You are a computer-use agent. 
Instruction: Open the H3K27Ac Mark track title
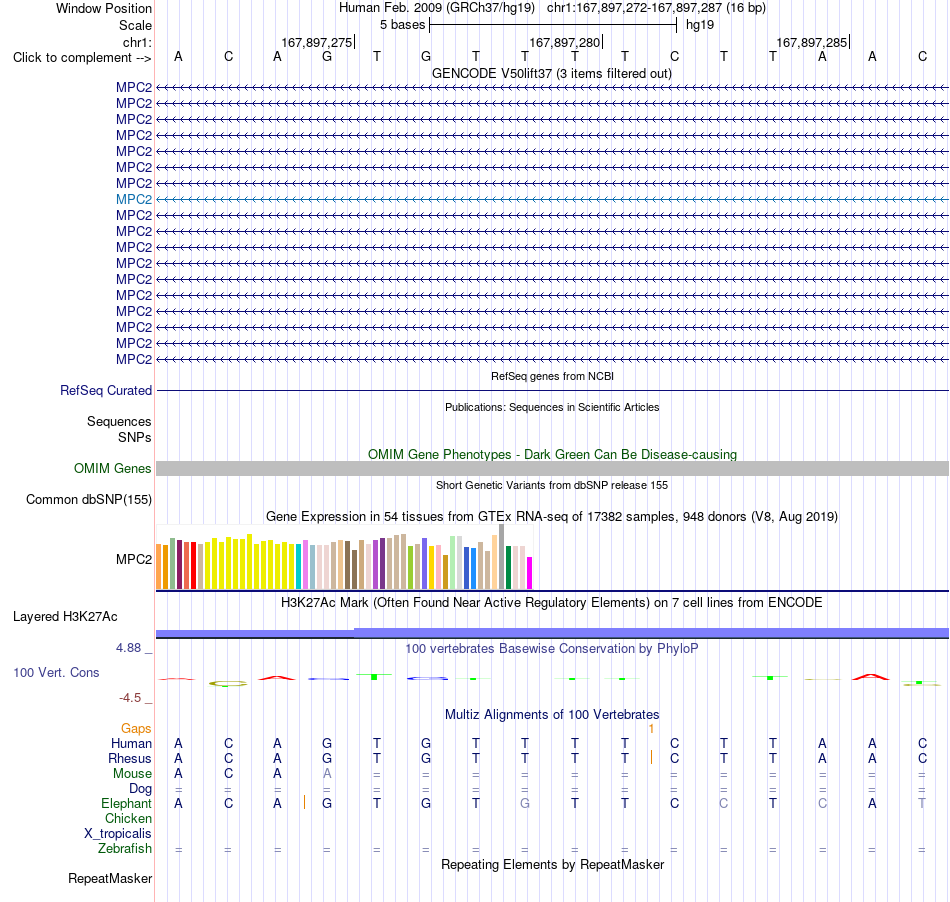point(552,603)
